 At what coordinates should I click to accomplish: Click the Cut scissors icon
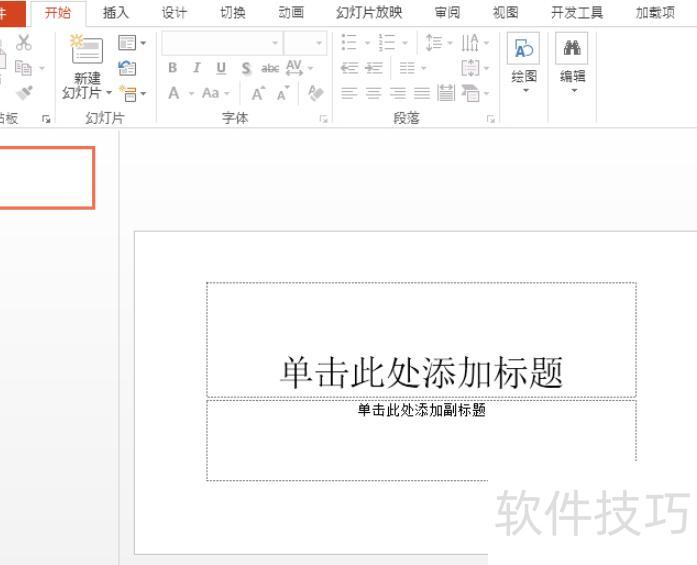click(24, 43)
